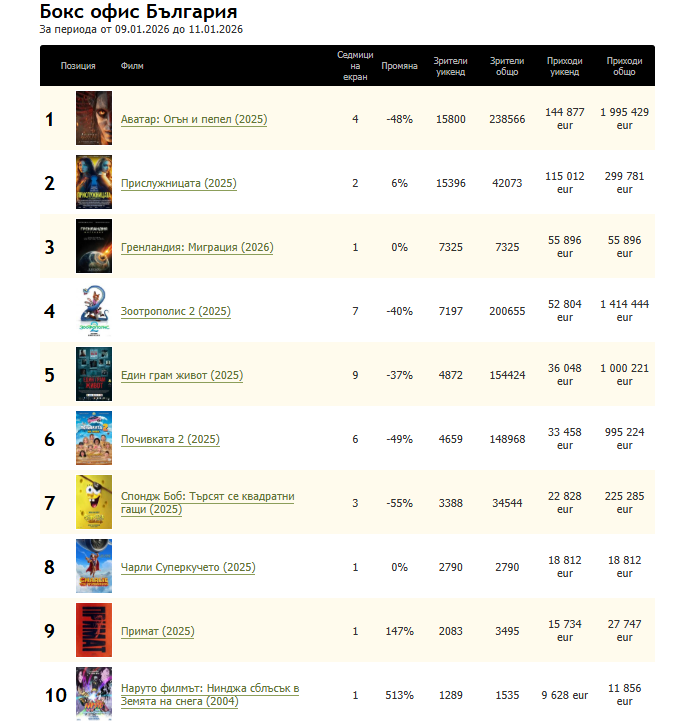This screenshot has height=724, width=696.
Task: Open the Аватар: Огън и пепел (2025) link
Action: 194,120
